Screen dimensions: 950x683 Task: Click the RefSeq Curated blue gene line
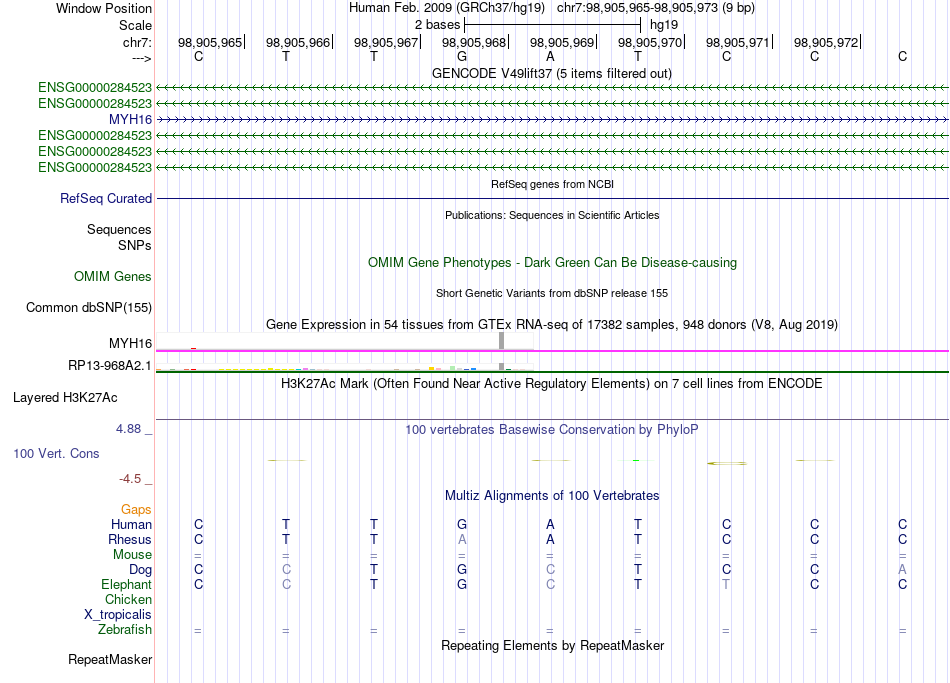click(552, 198)
